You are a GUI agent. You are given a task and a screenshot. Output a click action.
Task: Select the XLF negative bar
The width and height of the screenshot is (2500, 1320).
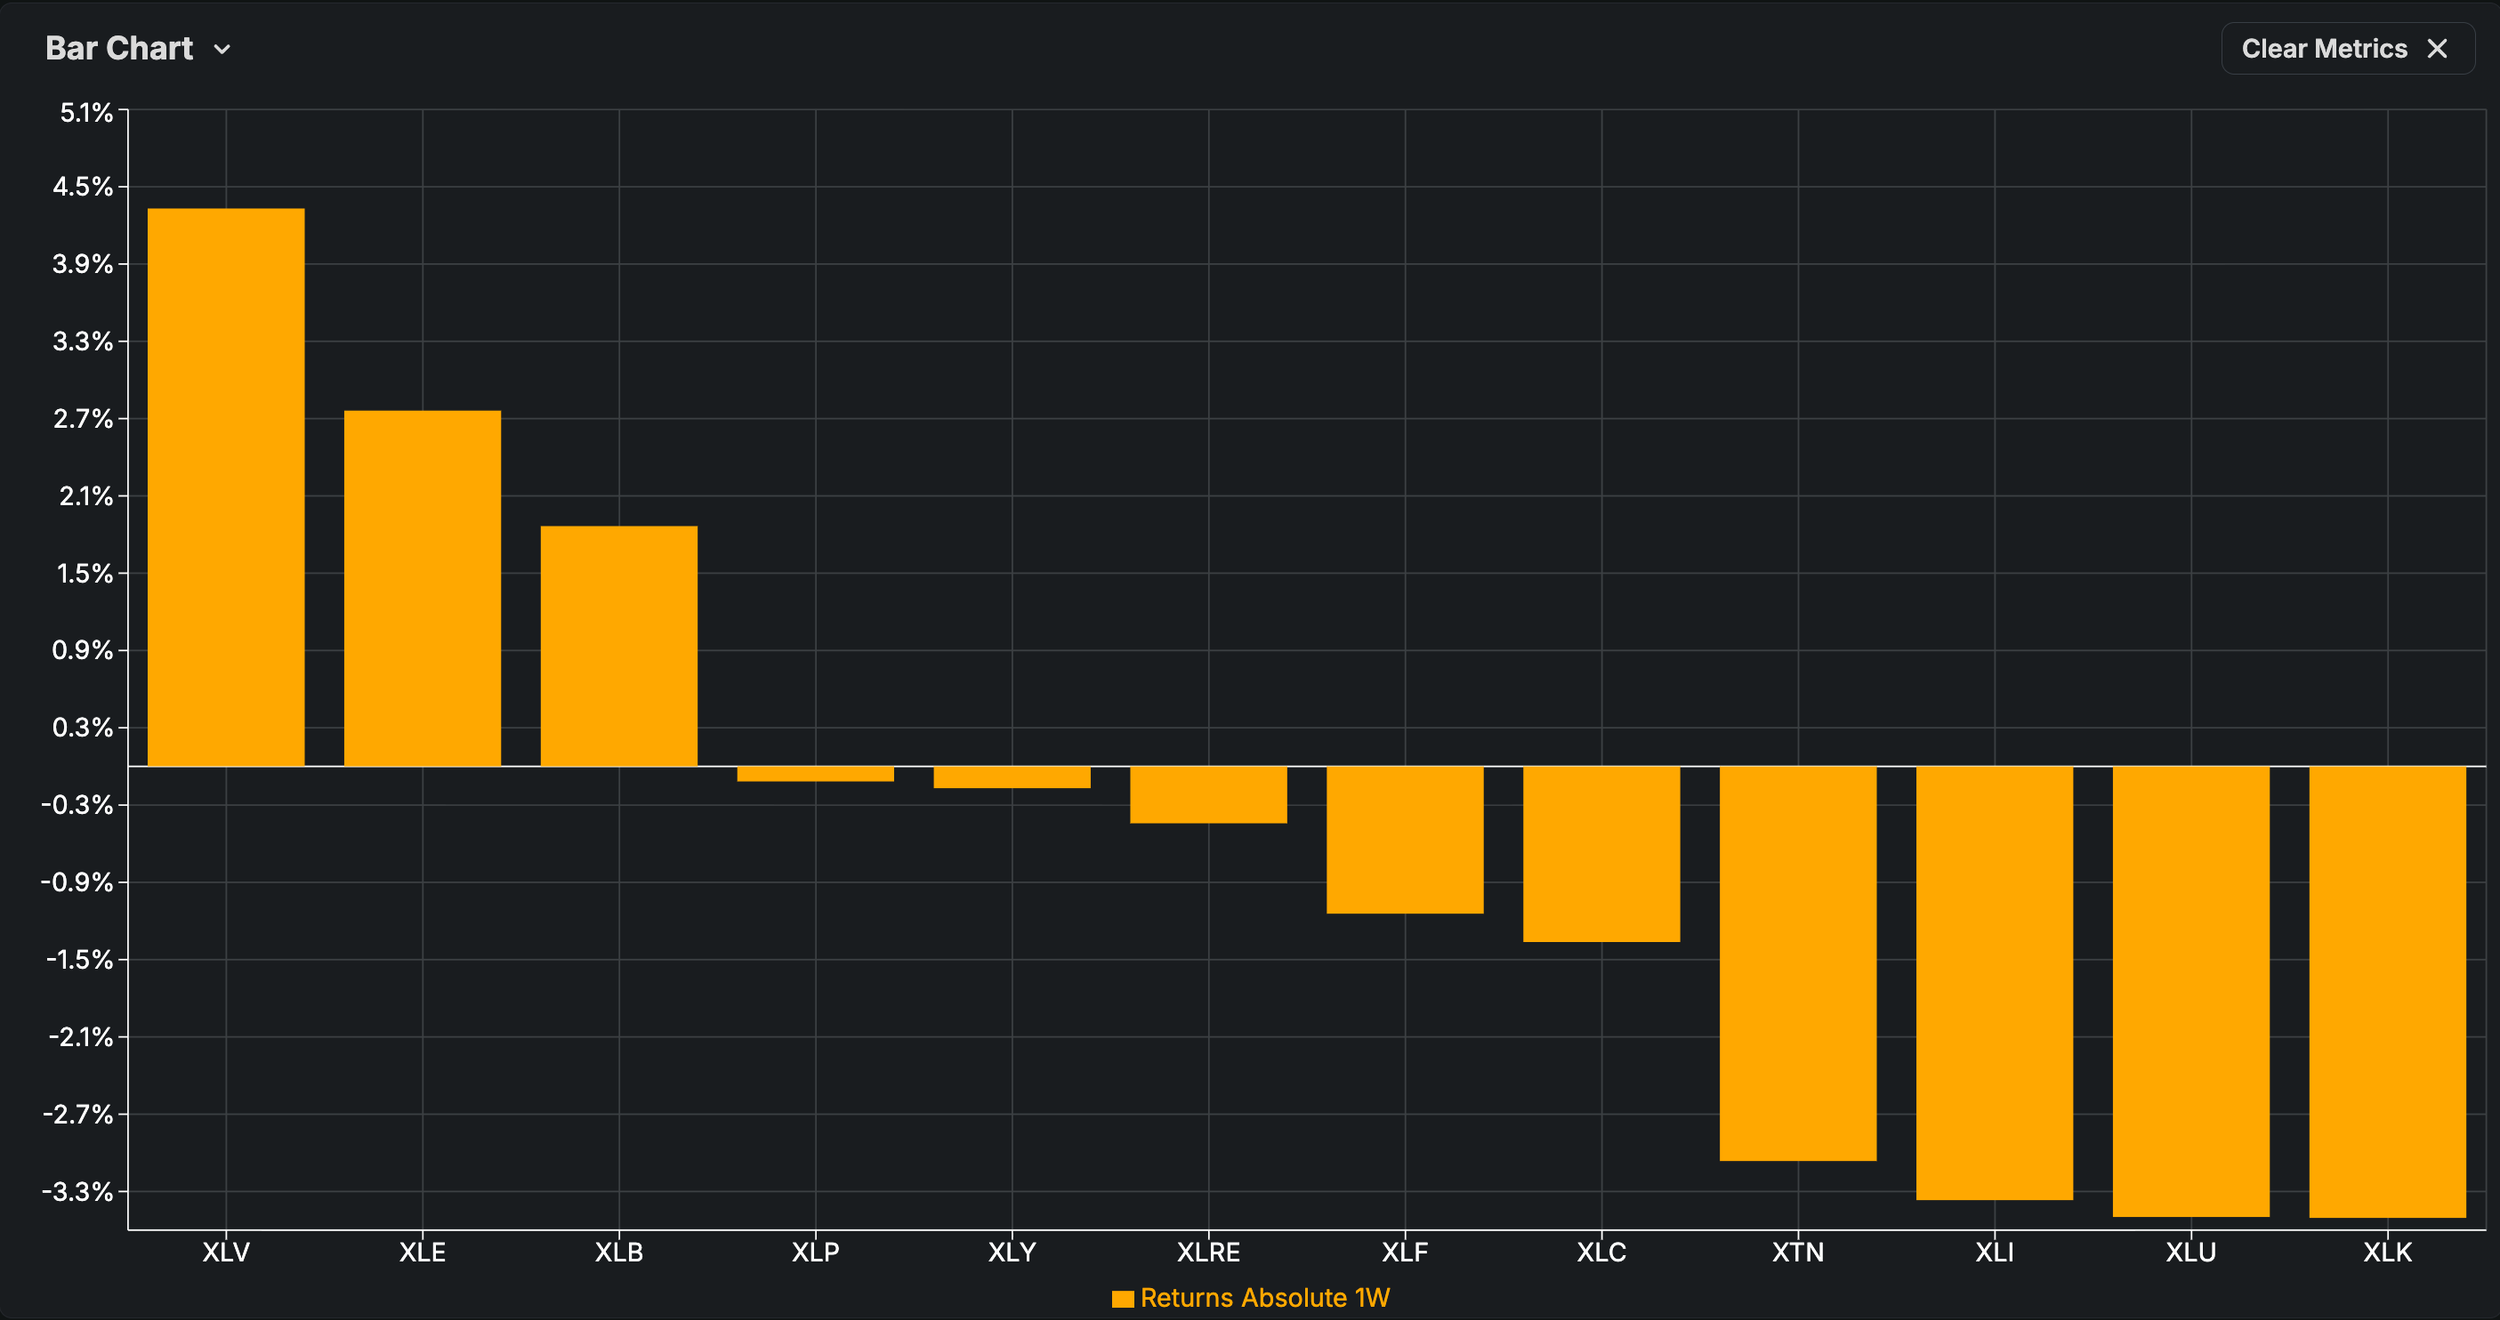1405,840
